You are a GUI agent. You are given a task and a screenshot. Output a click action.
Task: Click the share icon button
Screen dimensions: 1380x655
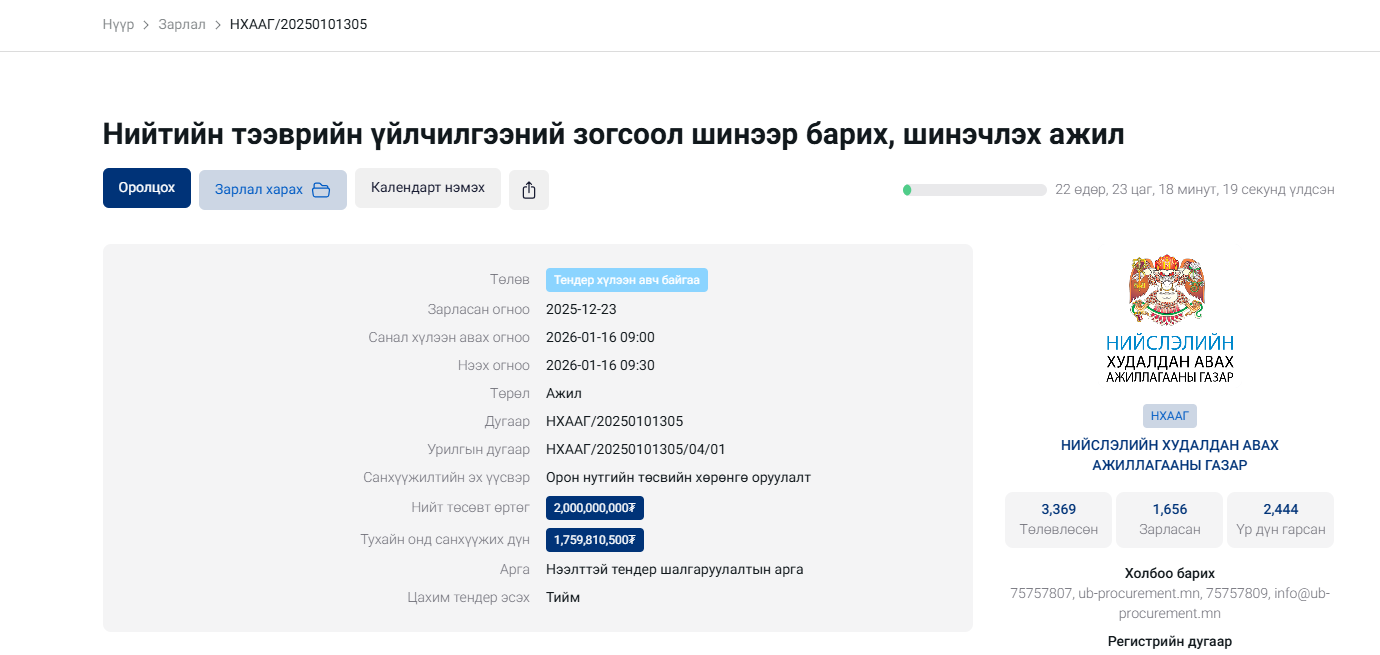tap(529, 190)
